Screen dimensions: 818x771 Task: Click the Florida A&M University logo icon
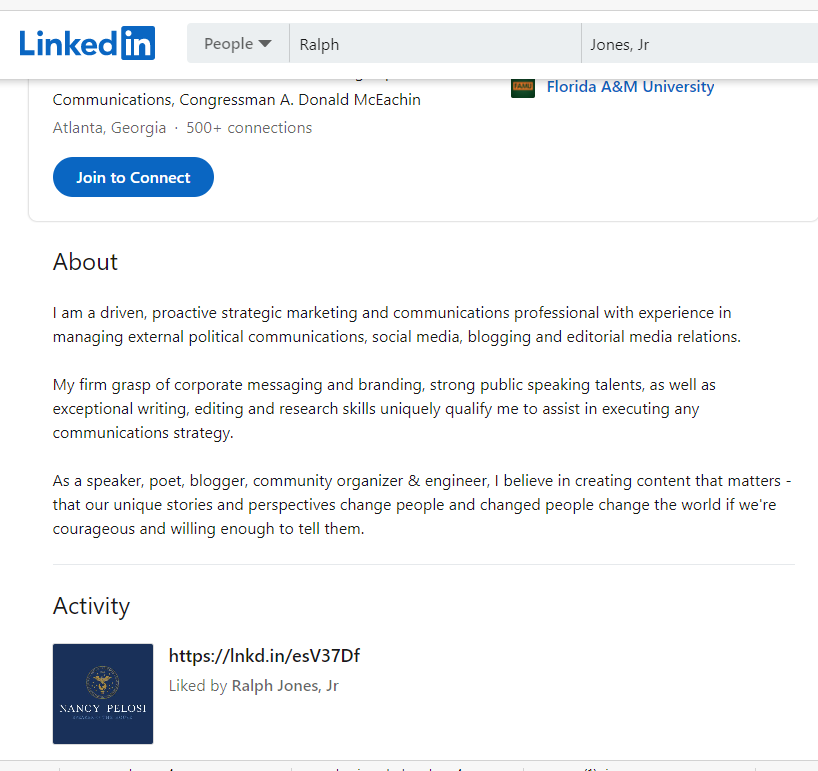click(523, 87)
